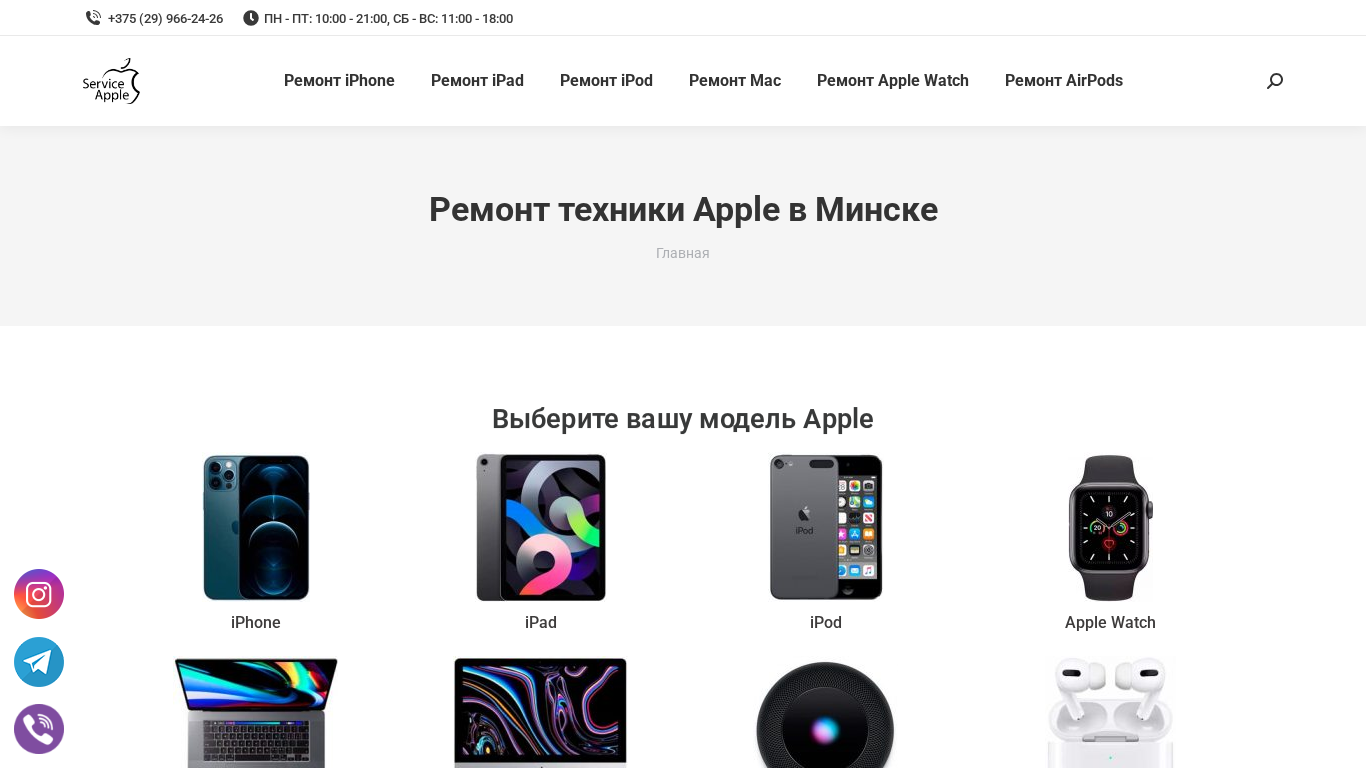Click the Service Apple logo
1366x768 pixels.
coord(111,81)
